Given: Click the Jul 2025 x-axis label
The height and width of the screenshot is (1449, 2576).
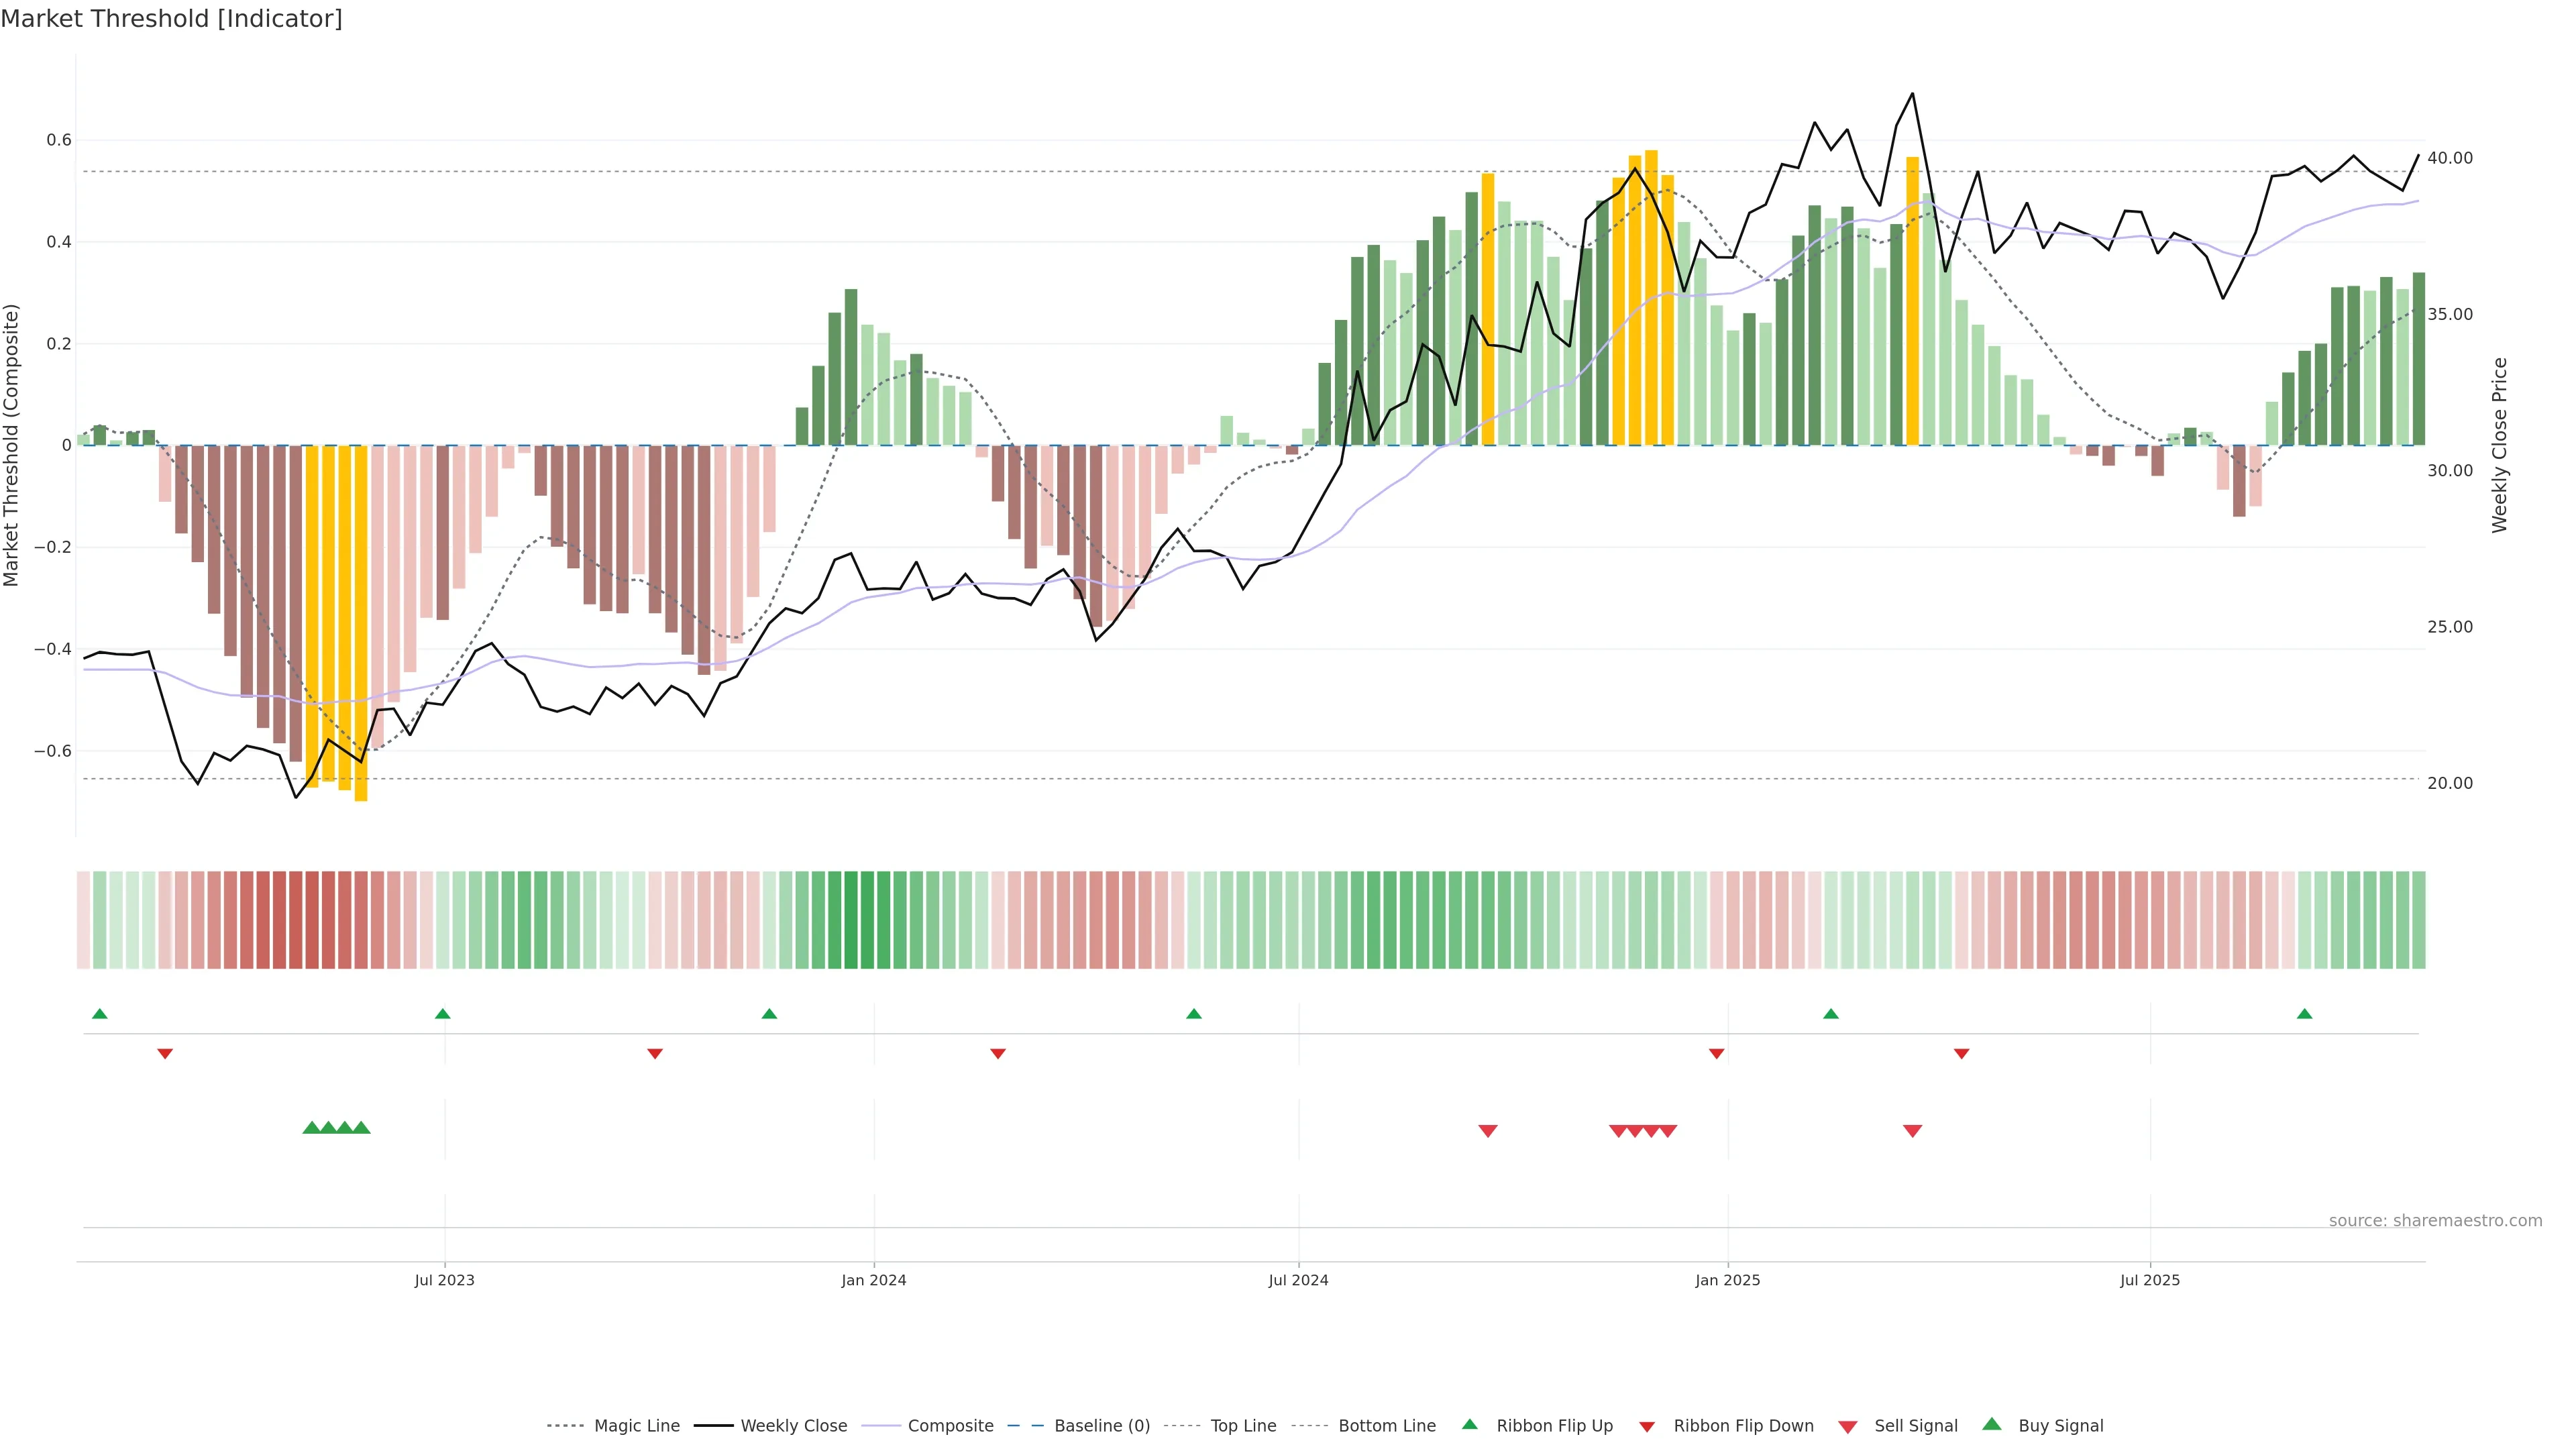Looking at the screenshot, I should 2149,1280.
